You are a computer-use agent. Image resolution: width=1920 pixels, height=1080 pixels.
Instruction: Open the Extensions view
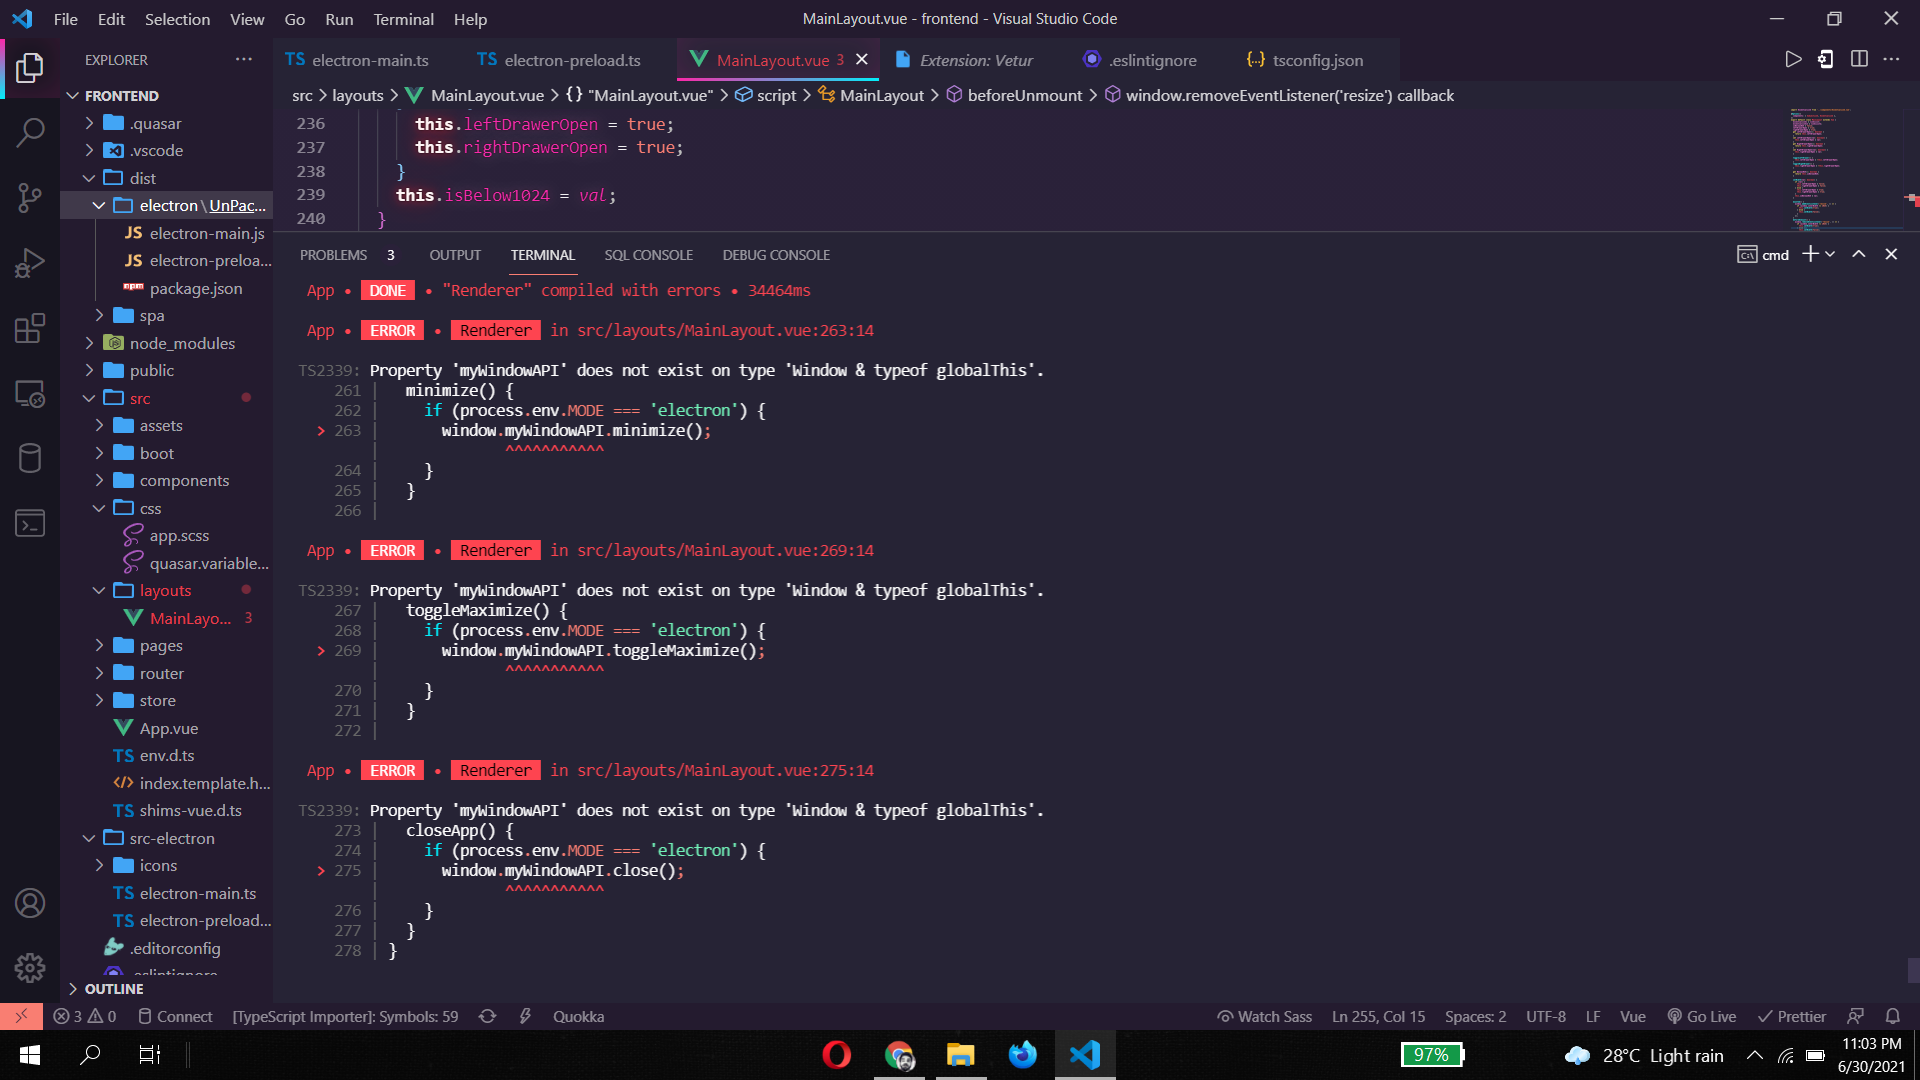pos(30,328)
